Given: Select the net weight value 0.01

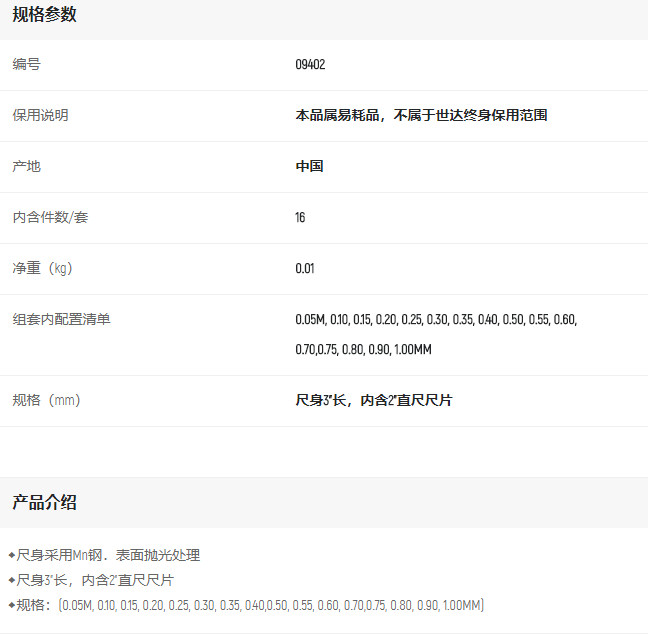Looking at the screenshot, I should coord(305,269).
